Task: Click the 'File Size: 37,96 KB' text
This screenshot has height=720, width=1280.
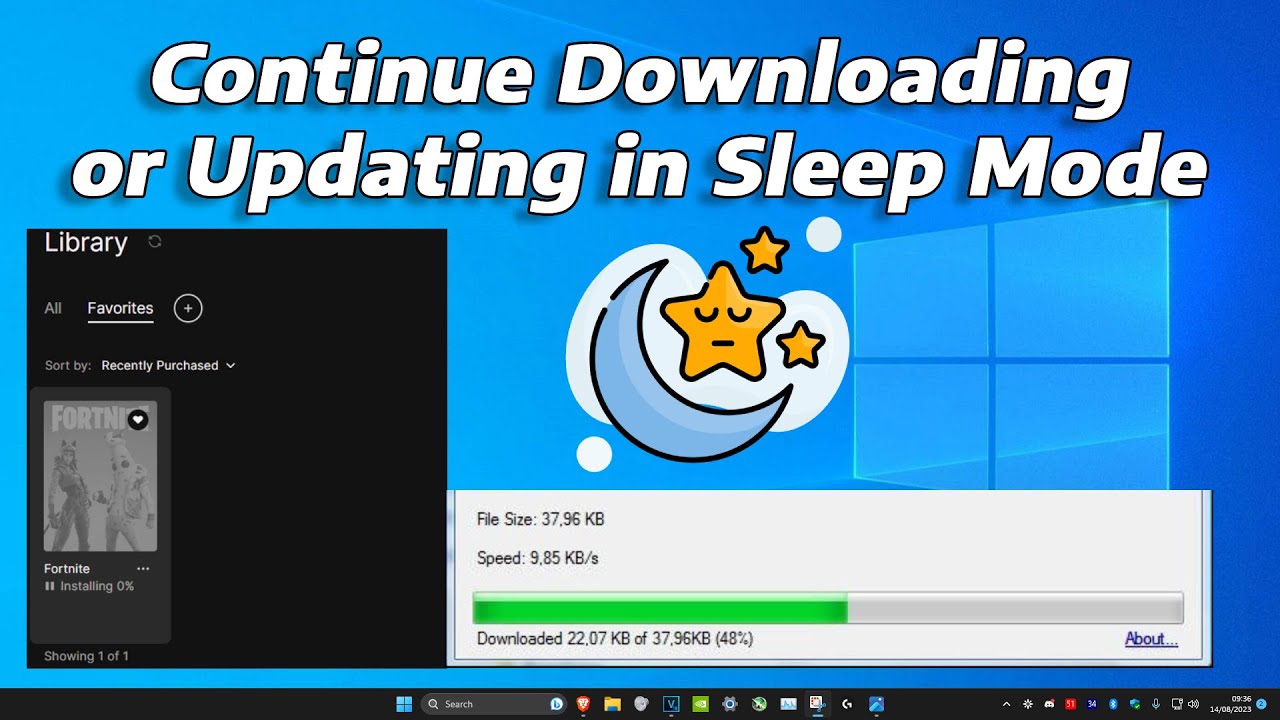Action: (x=541, y=519)
